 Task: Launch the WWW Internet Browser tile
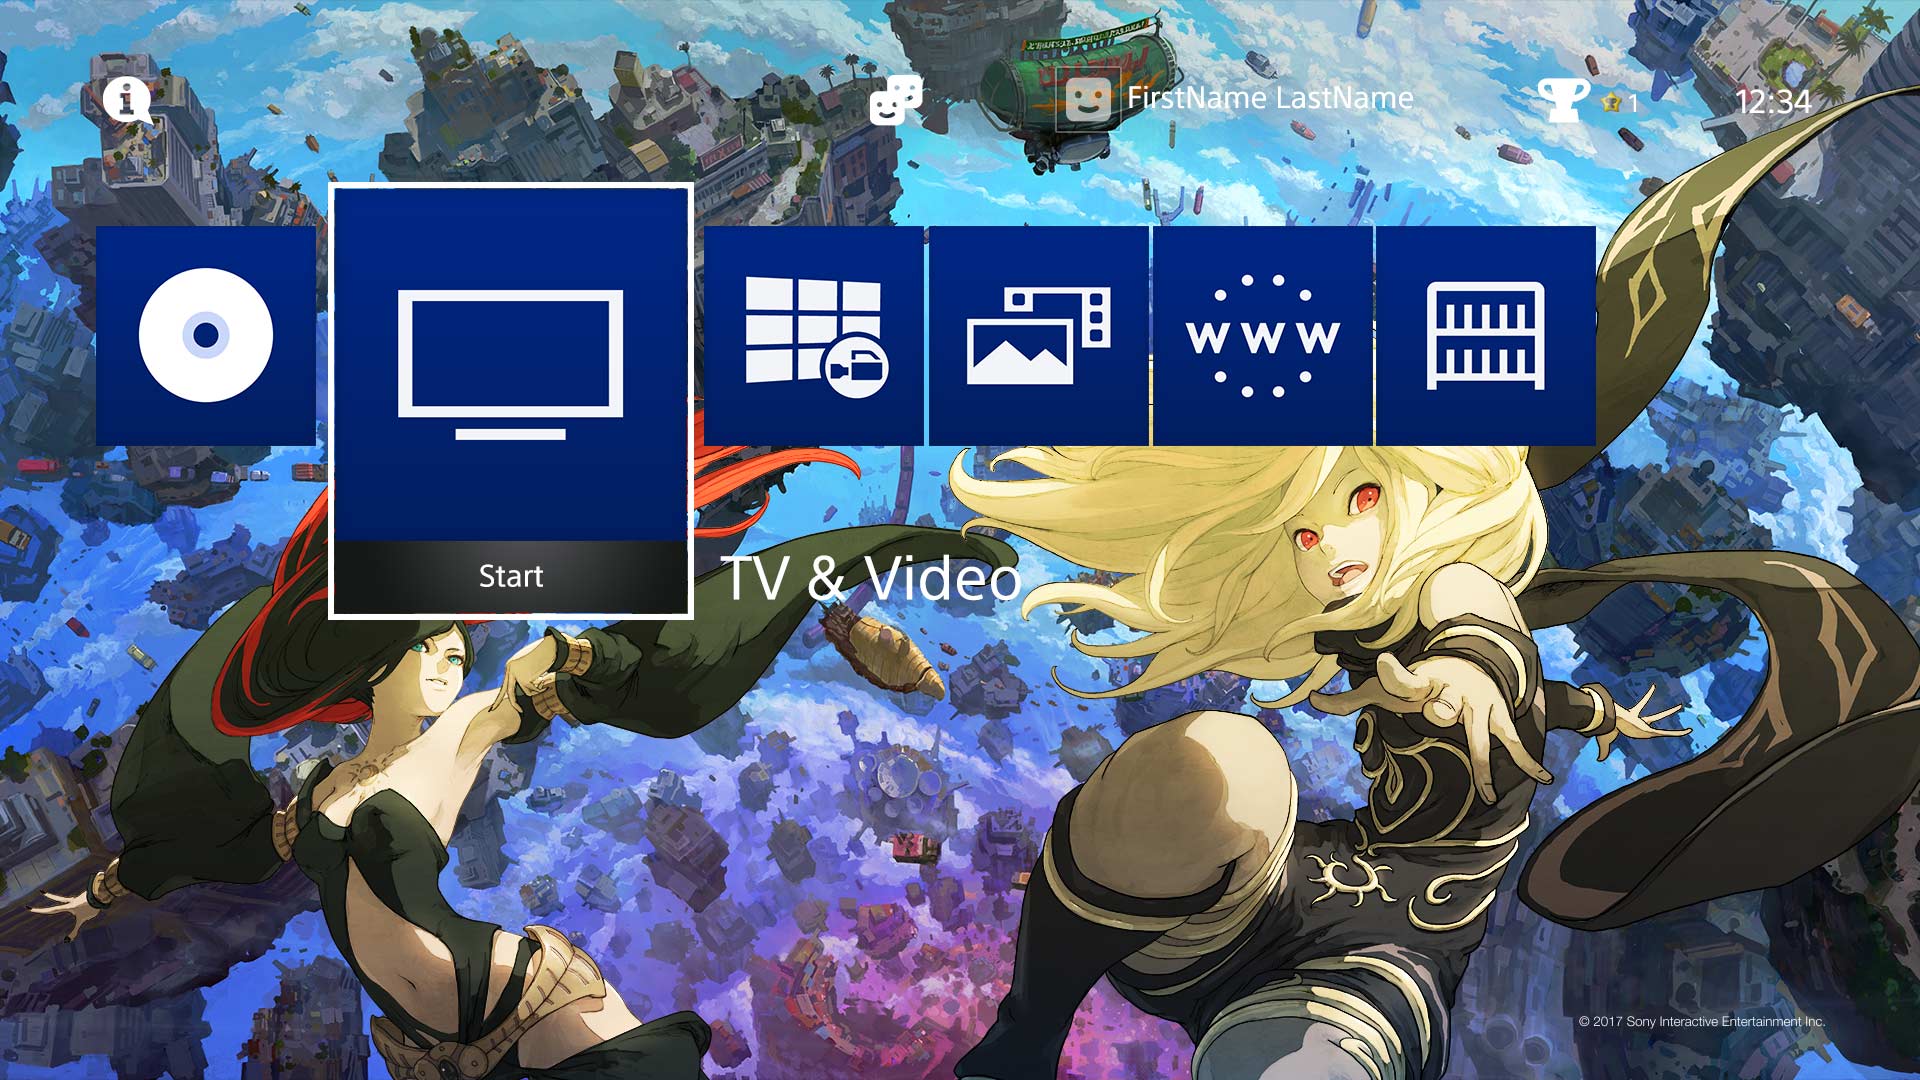click(x=1262, y=335)
